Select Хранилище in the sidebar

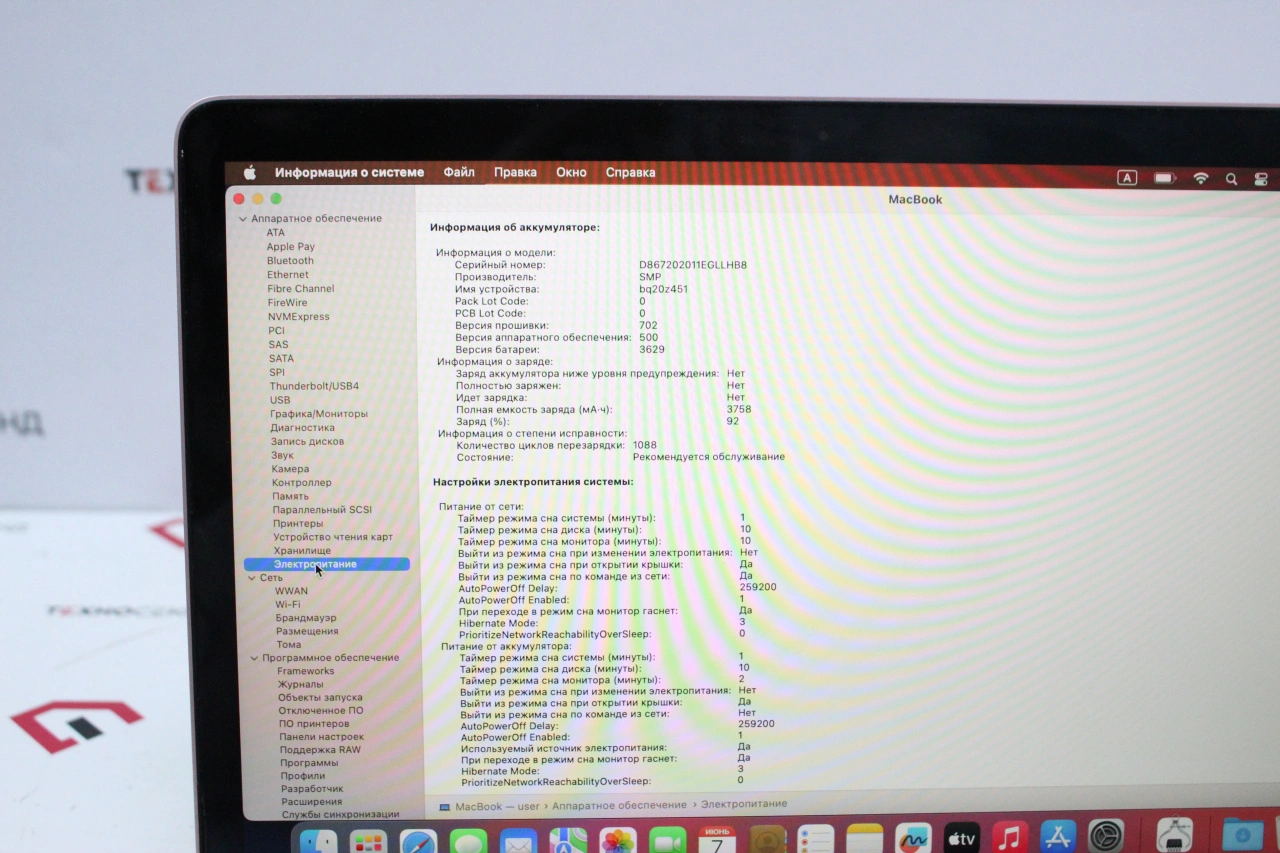(x=302, y=551)
